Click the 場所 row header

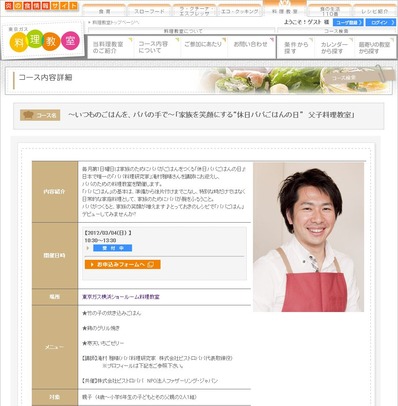(55, 297)
